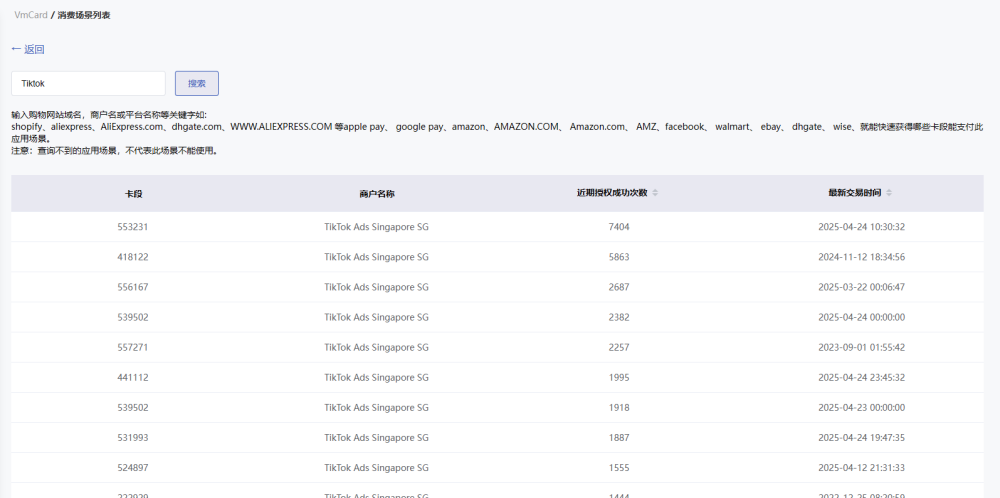Click timestamp 2025-04-24 23:45:32
The image size is (1000, 498).
click(x=862, y=377)
